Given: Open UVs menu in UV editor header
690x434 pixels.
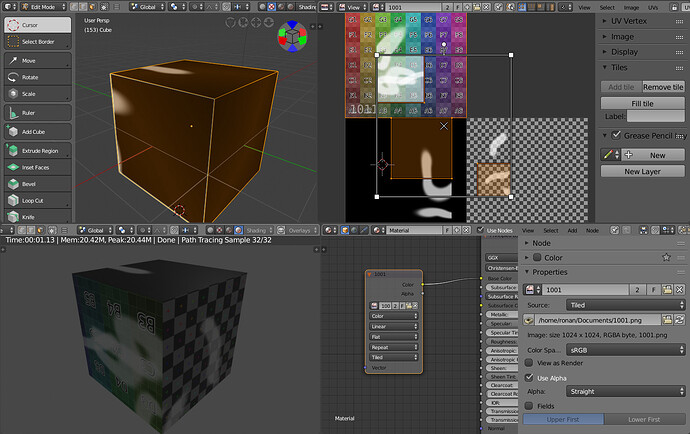Looking at the screenshot, I should click(x=653, y=7).
